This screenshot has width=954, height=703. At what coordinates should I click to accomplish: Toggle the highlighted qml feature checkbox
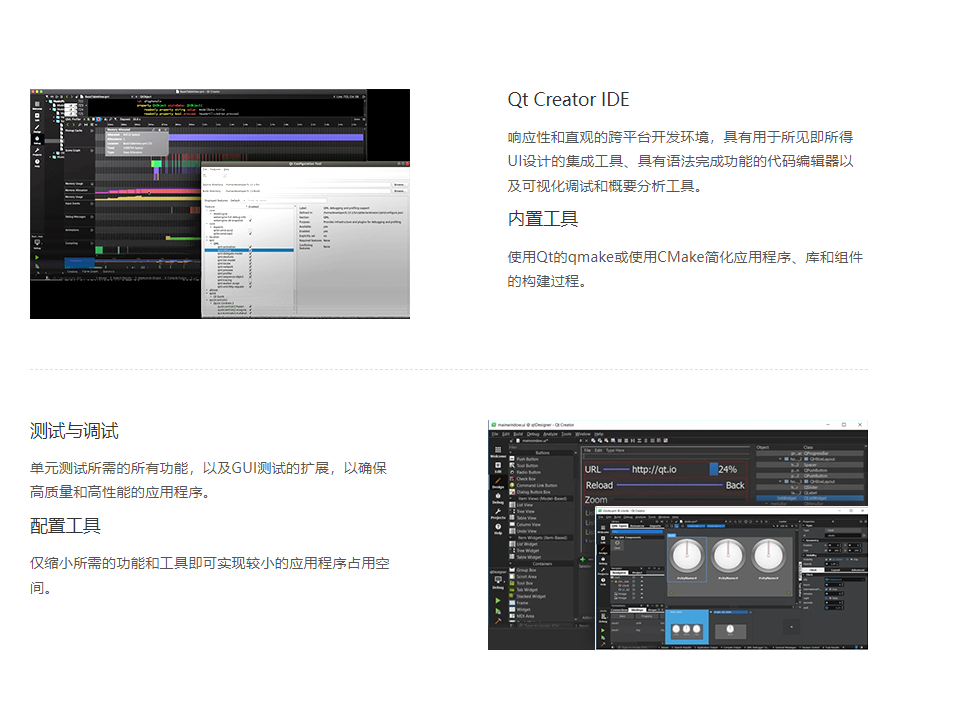click(249, 250)
